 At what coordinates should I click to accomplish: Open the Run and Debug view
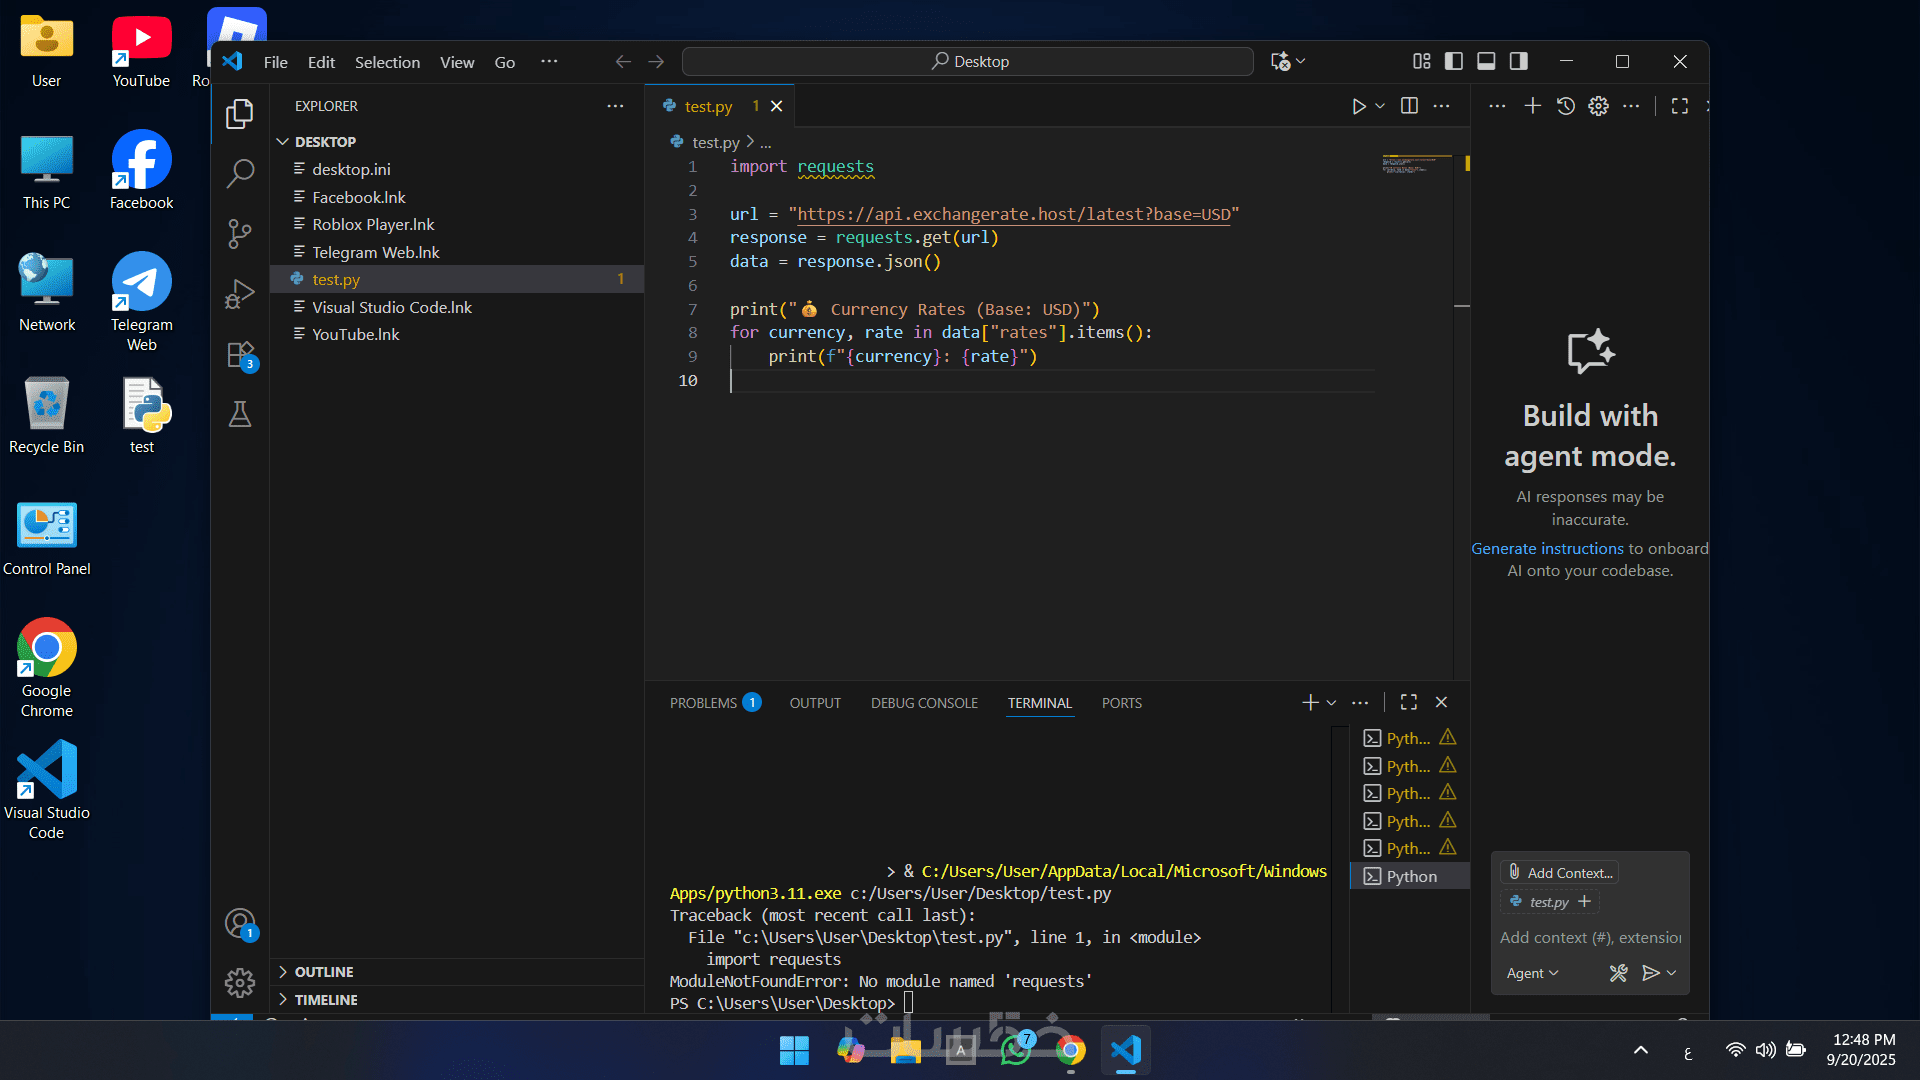240,294
